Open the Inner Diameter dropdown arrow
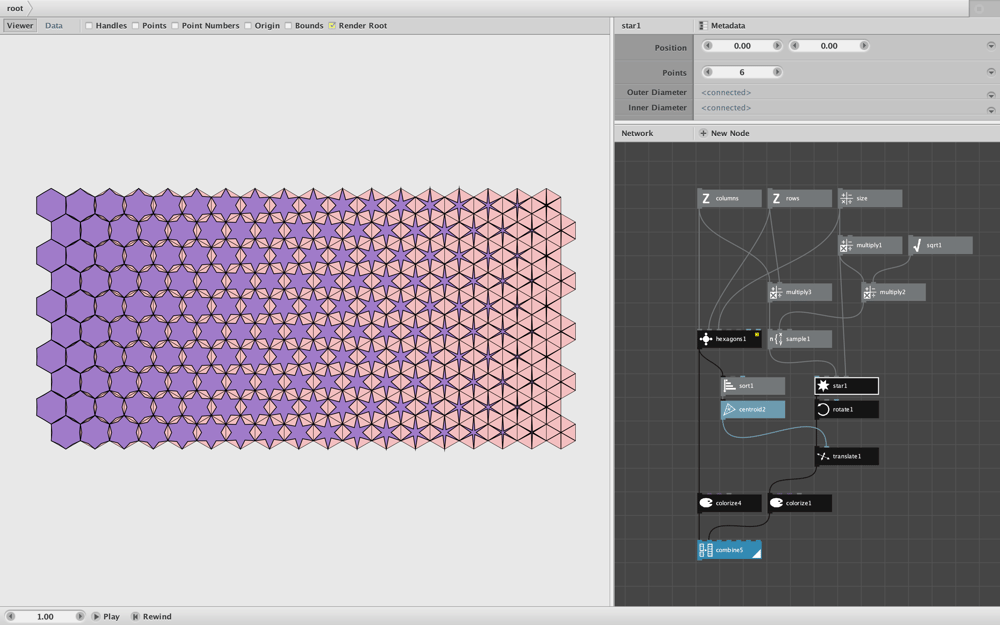1000x625 pixels. (x=991, y=110)
